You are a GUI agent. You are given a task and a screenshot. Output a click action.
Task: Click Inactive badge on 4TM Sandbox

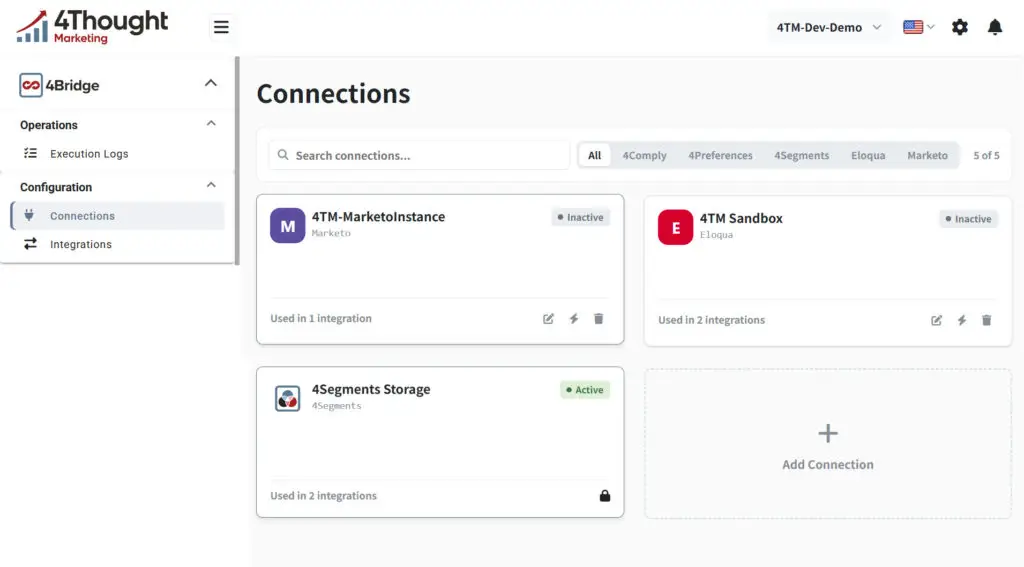[x=968, y=219]
